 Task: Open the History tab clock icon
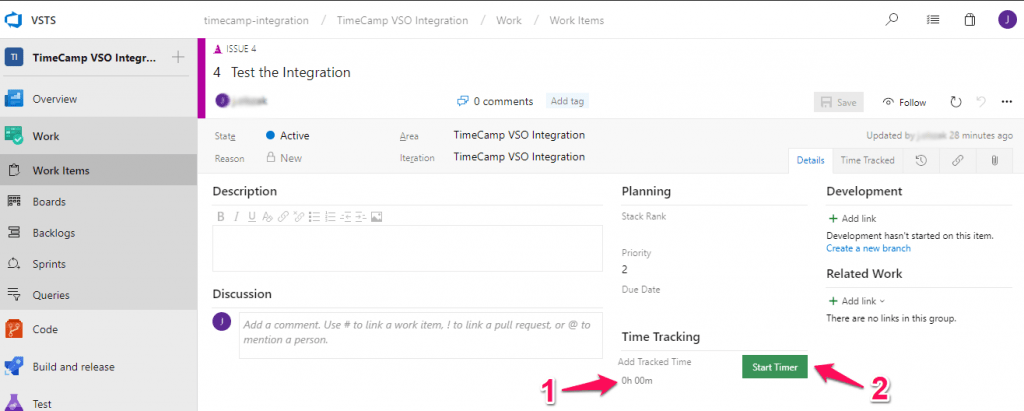tap(920, 160)
